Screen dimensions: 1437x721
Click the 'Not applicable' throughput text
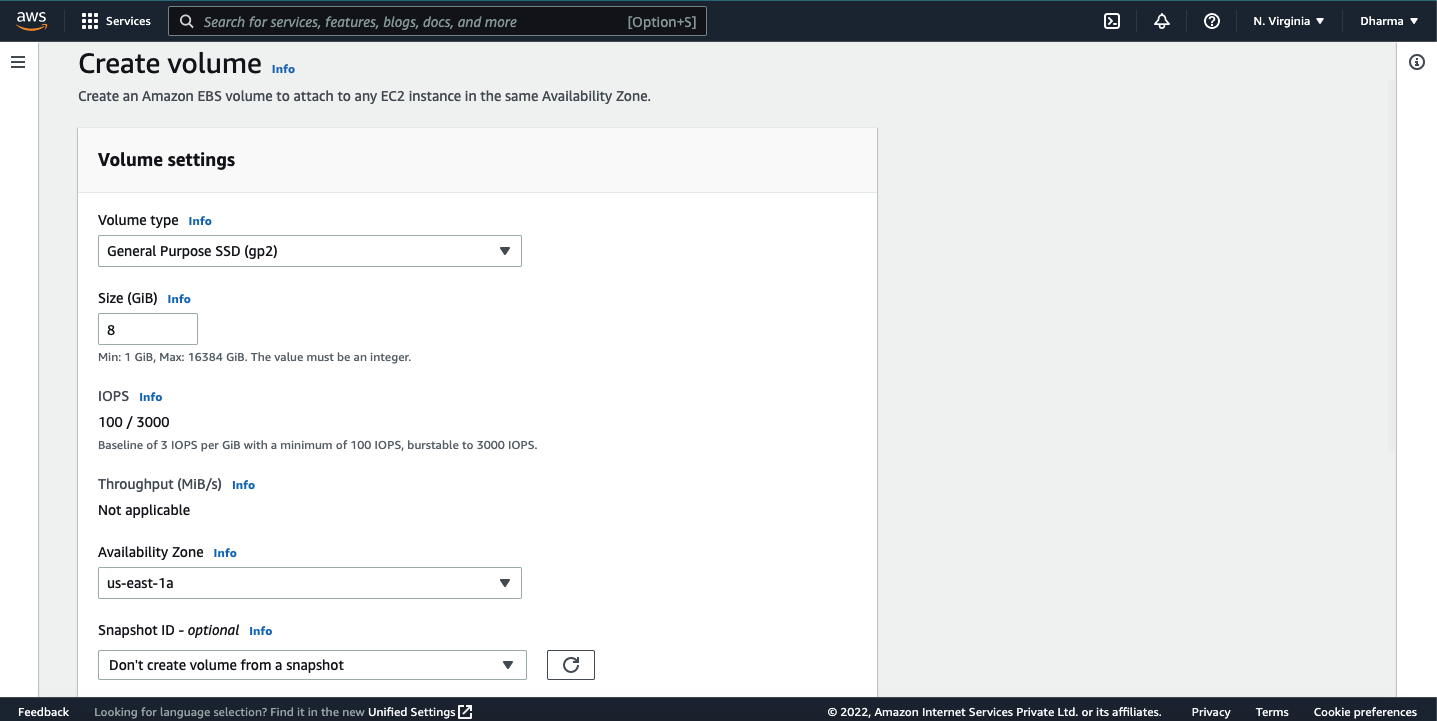(144, 510)
